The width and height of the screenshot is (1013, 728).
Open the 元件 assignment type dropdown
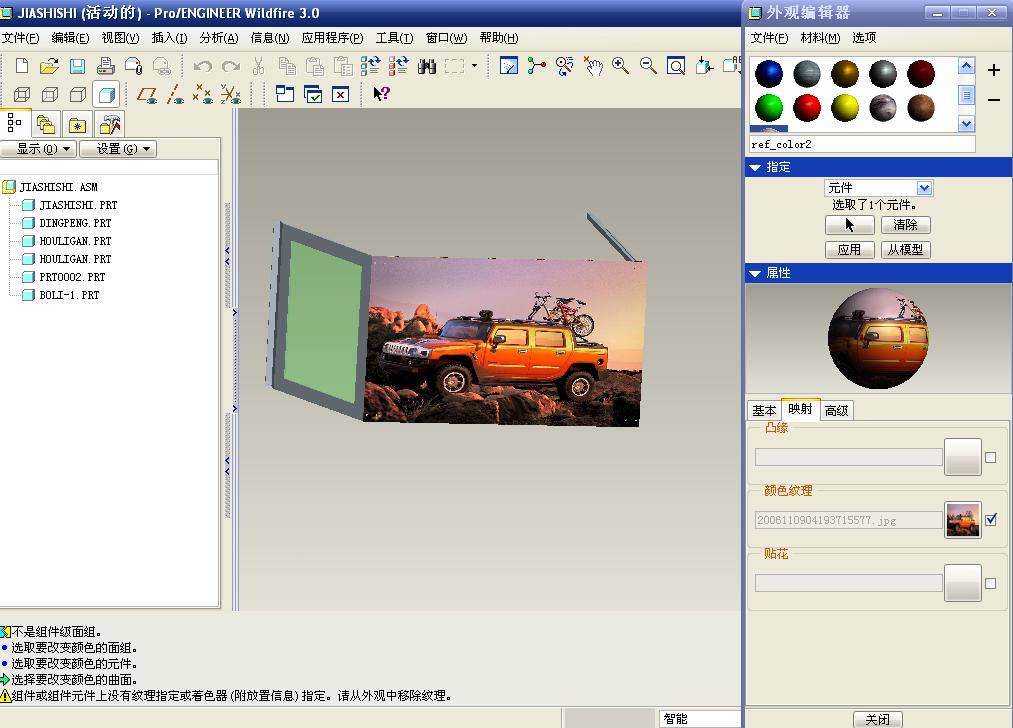point(924,188)
